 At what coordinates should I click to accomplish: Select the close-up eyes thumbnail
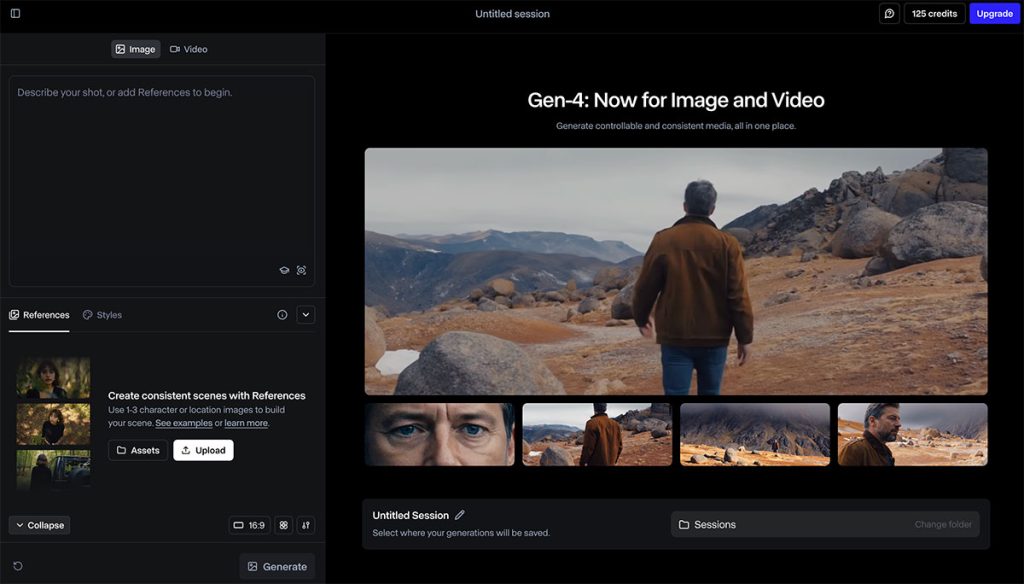440,434
